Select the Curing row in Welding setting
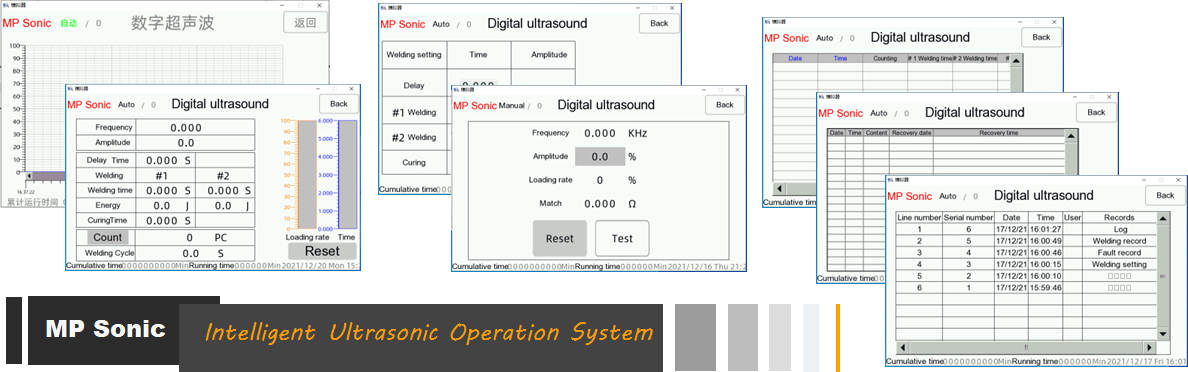The height and width of the screenshot is (372, 1188). pyautogui.click(x=414, y=162)
